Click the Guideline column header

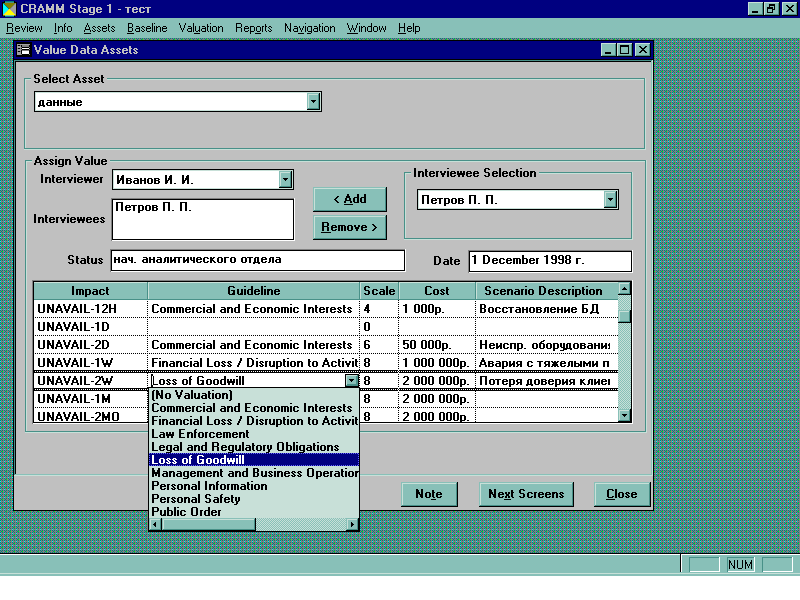(x=254, y=291)
